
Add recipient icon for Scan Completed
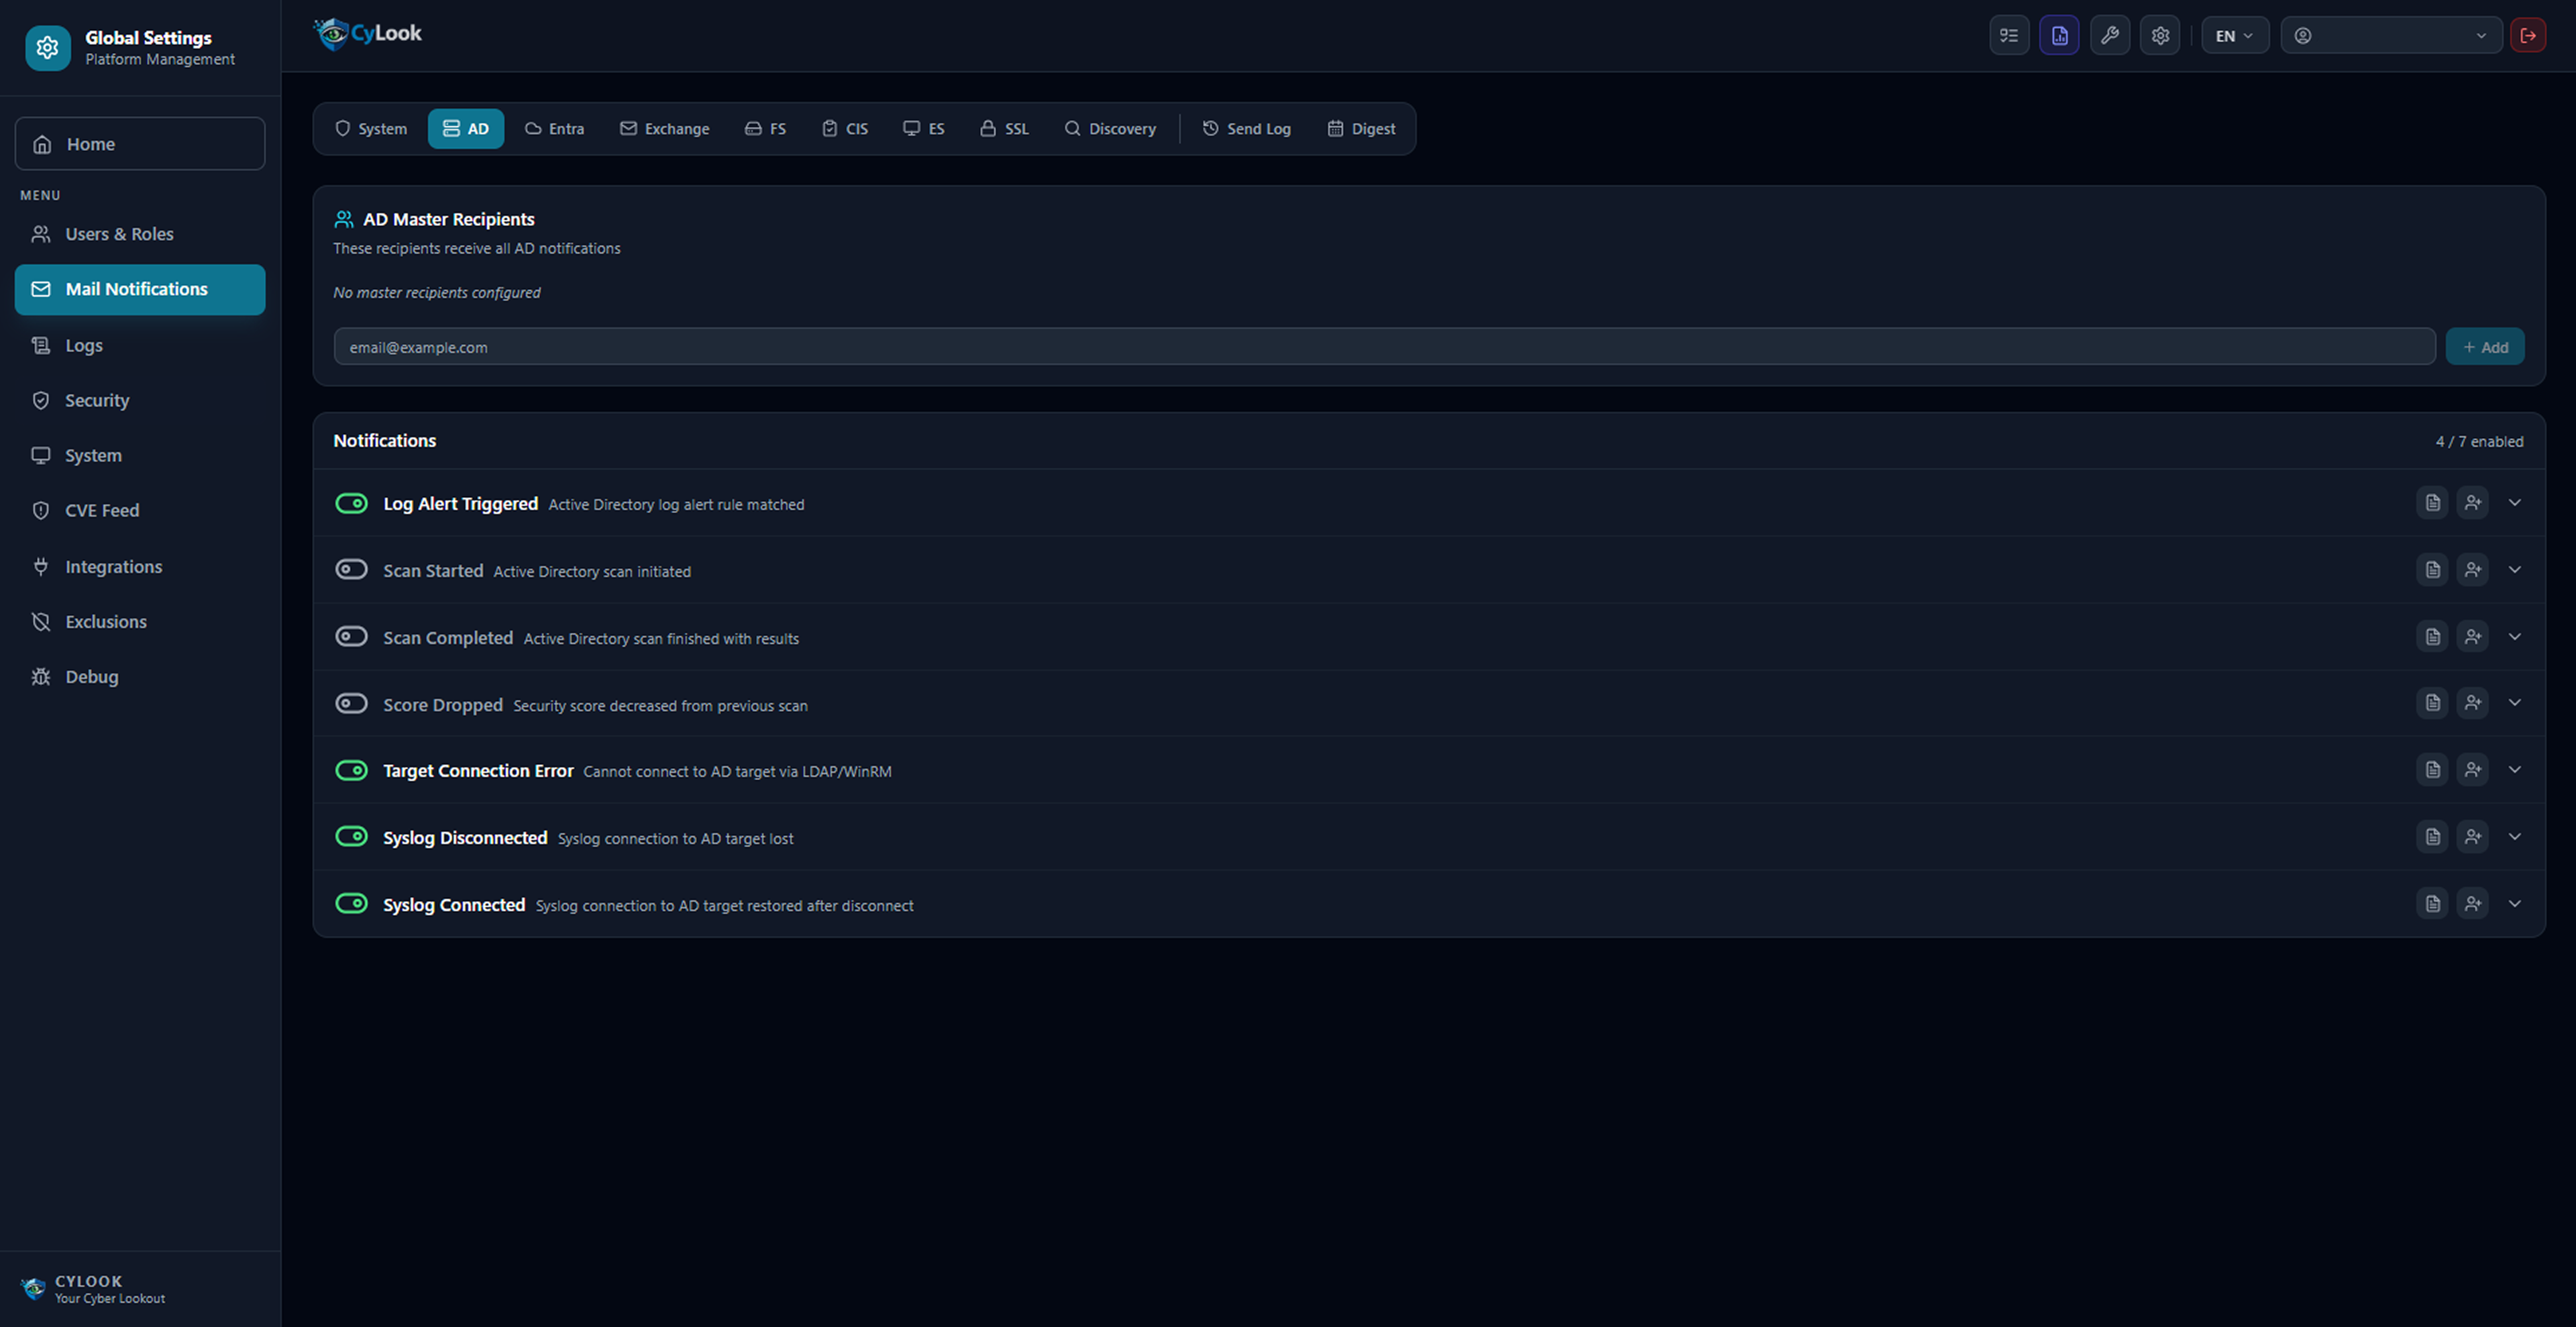(x=2473, y=637)
